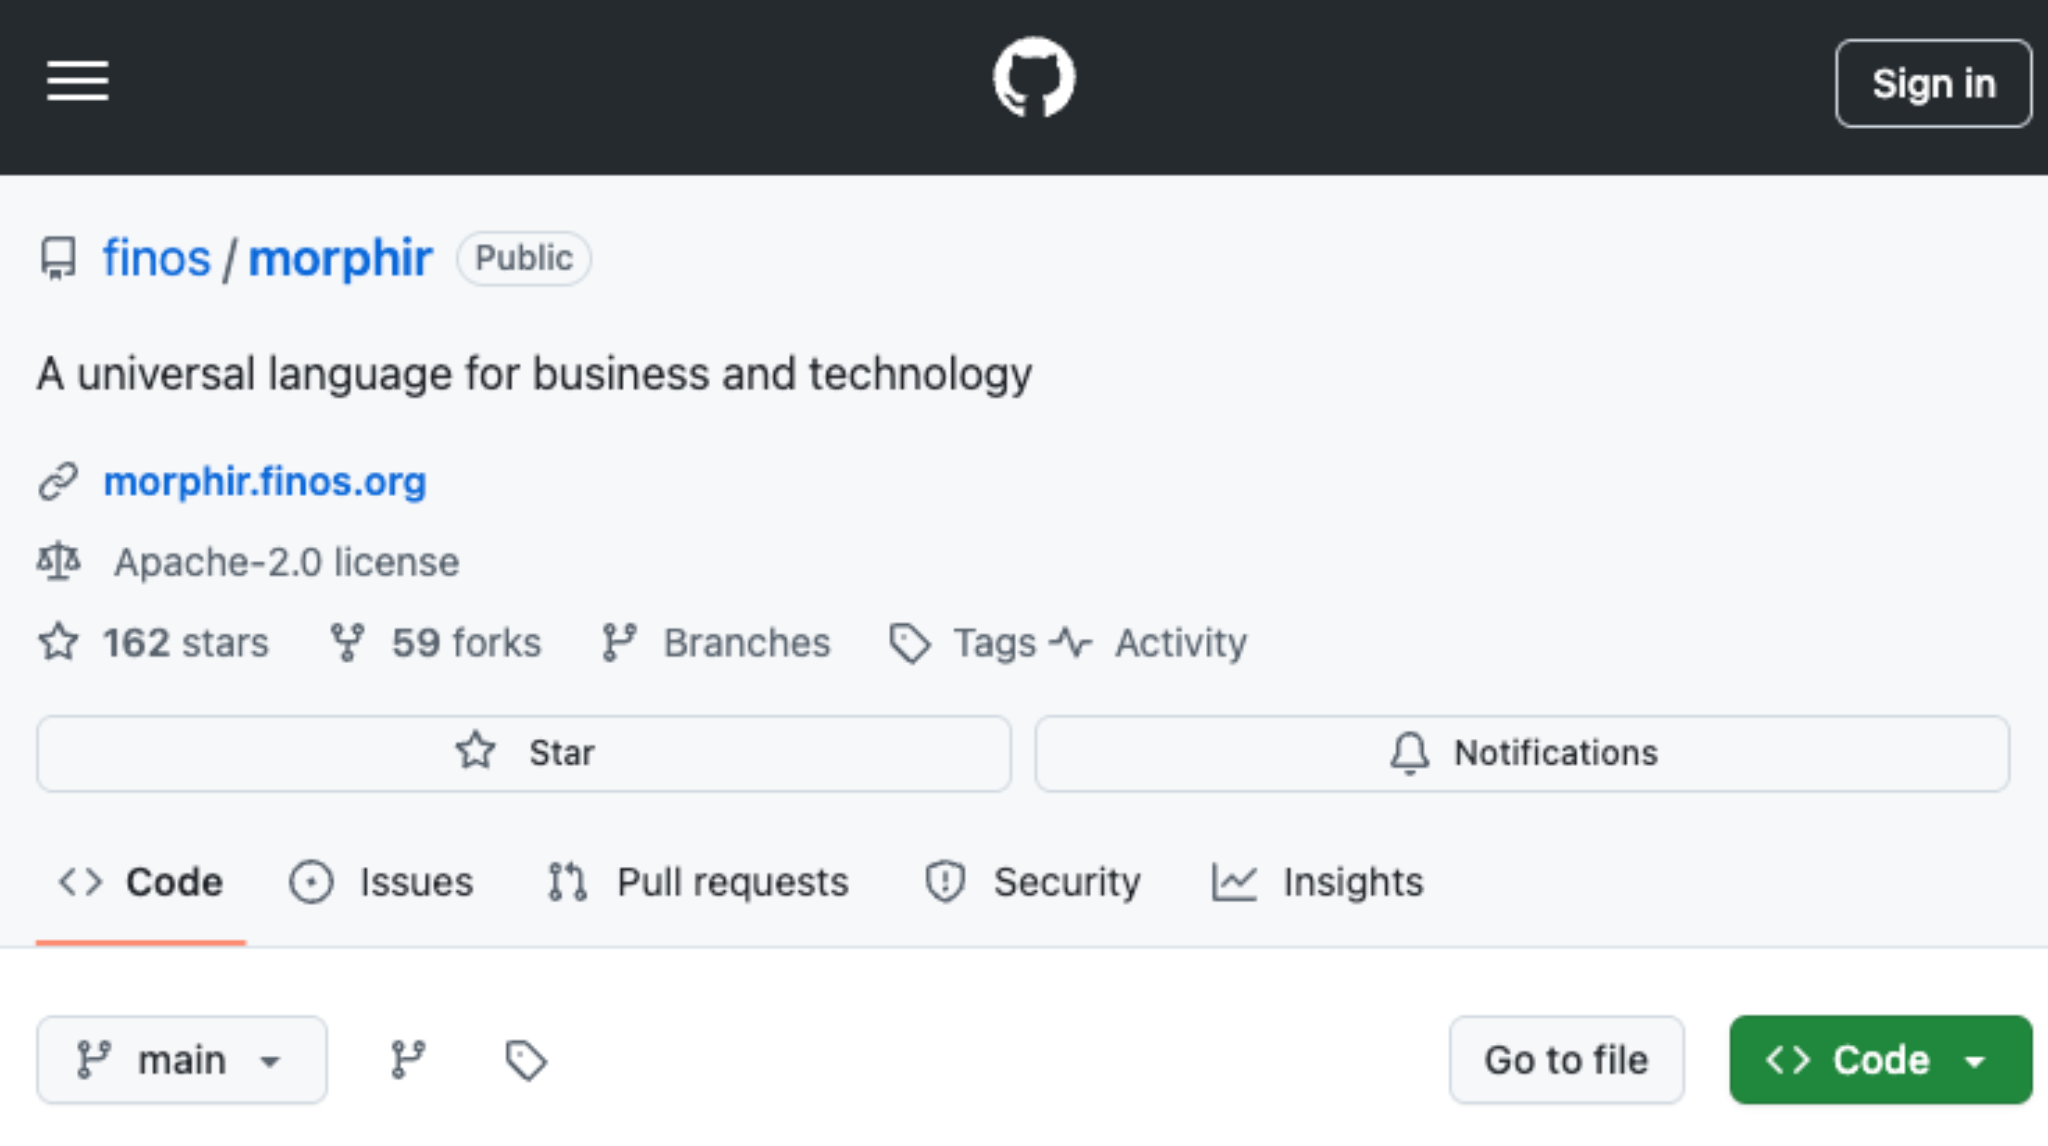Click the branches icon next to main selector

tap(408, 1060)
